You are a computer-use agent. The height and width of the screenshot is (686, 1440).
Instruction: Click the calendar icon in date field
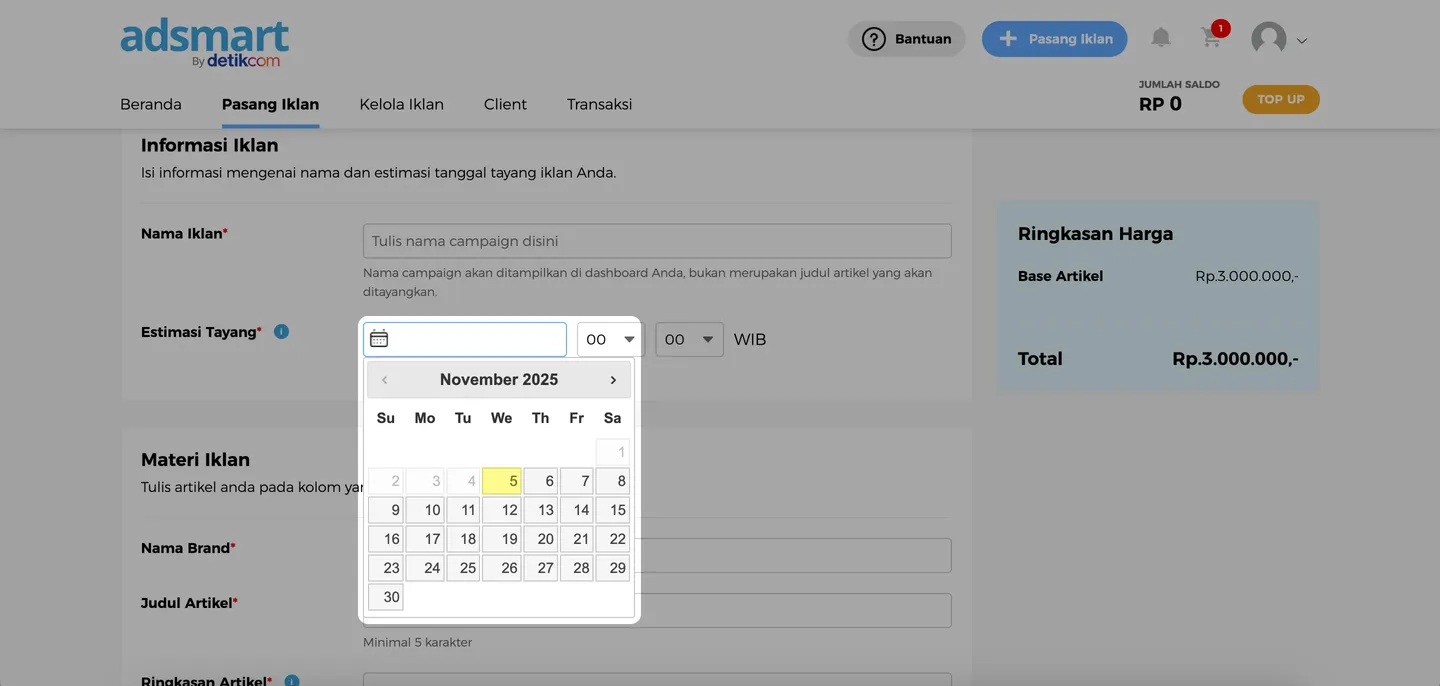point(379,339)
